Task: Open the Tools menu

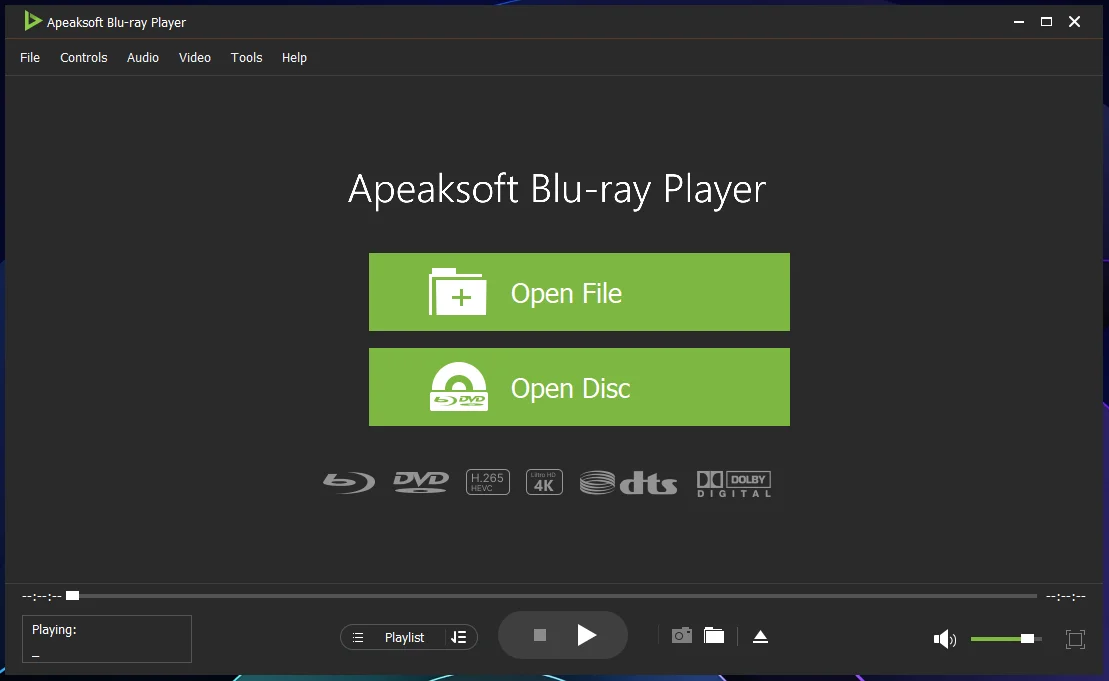Action: coord(246,57)
